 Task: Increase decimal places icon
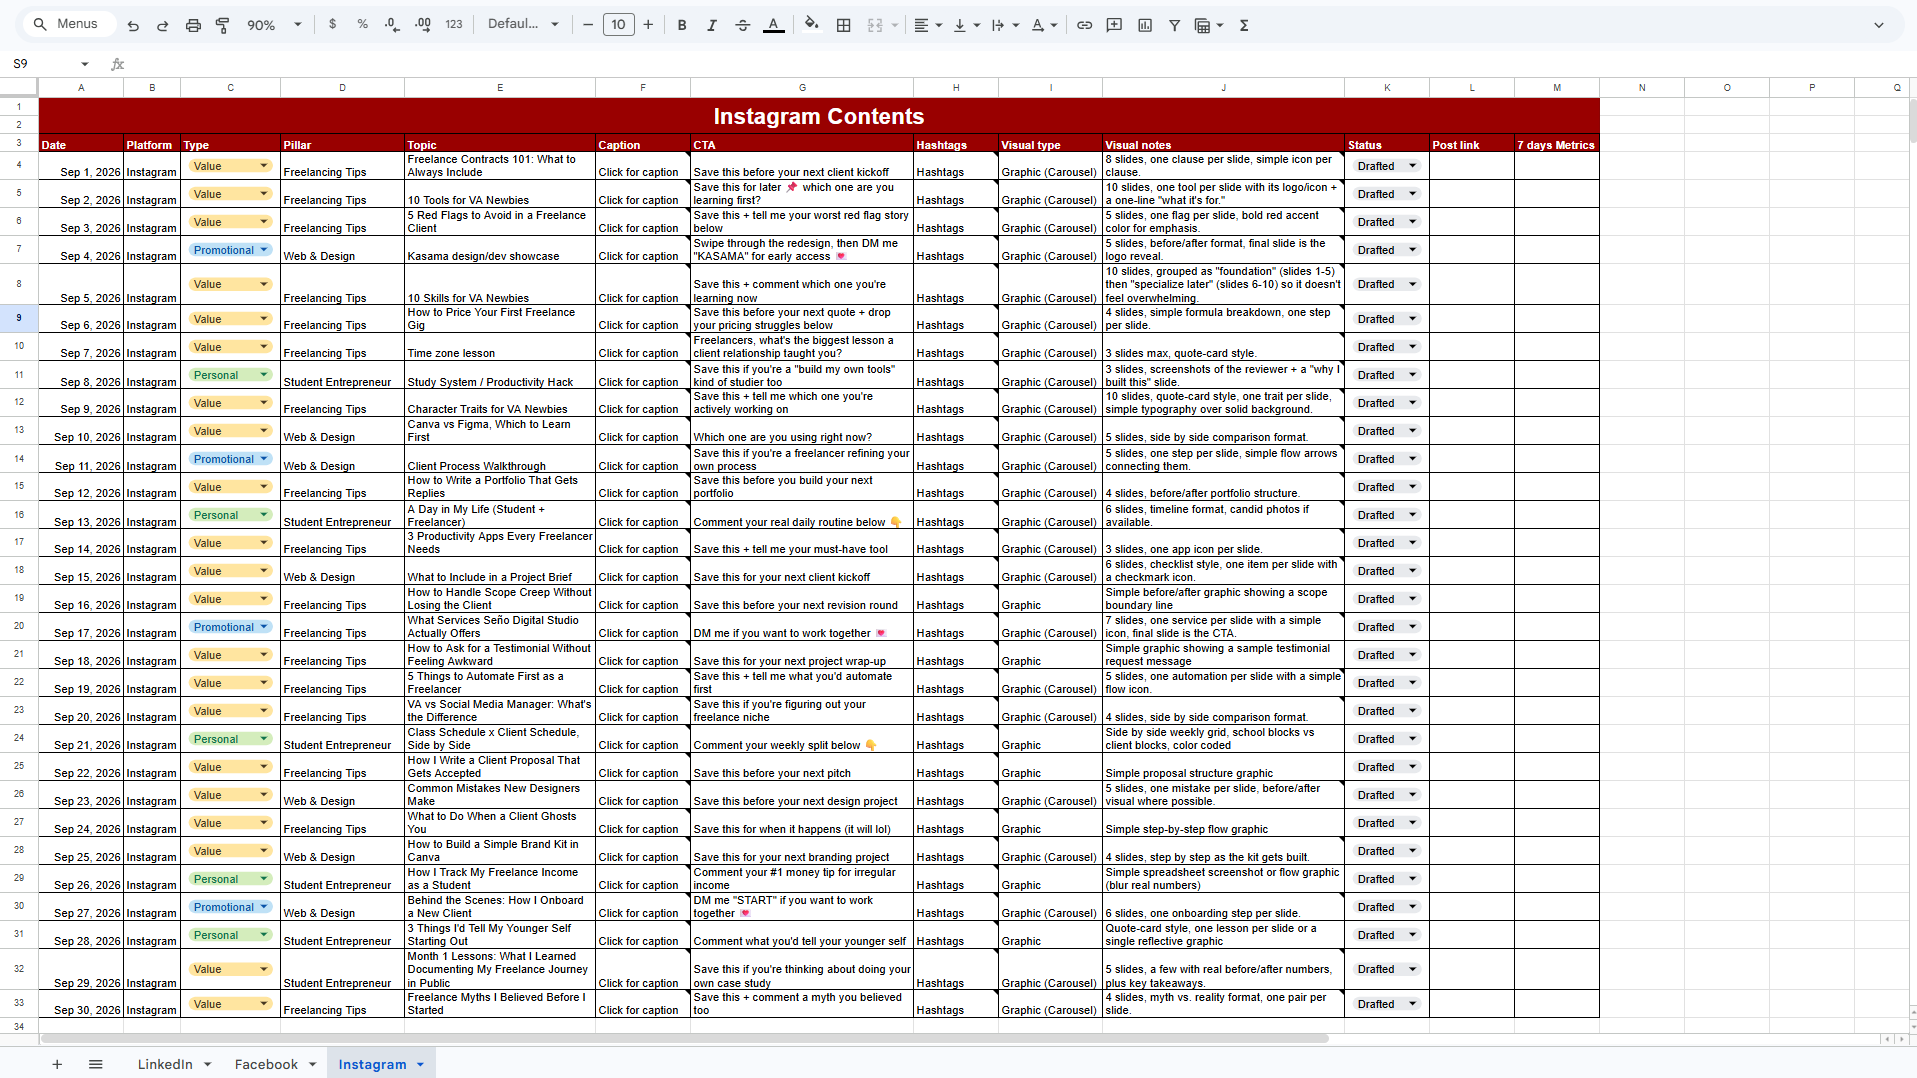point(423,25)
